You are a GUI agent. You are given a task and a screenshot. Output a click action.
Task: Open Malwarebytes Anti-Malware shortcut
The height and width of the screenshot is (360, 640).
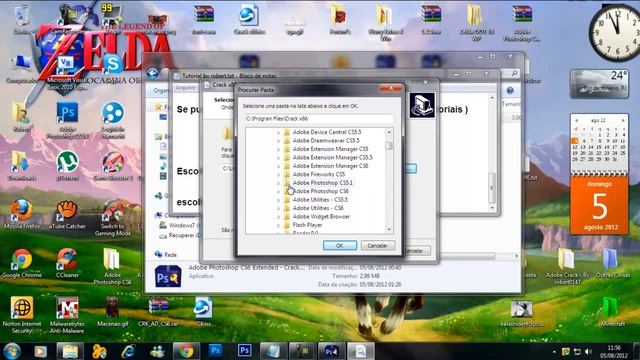(x=67, y=315)
